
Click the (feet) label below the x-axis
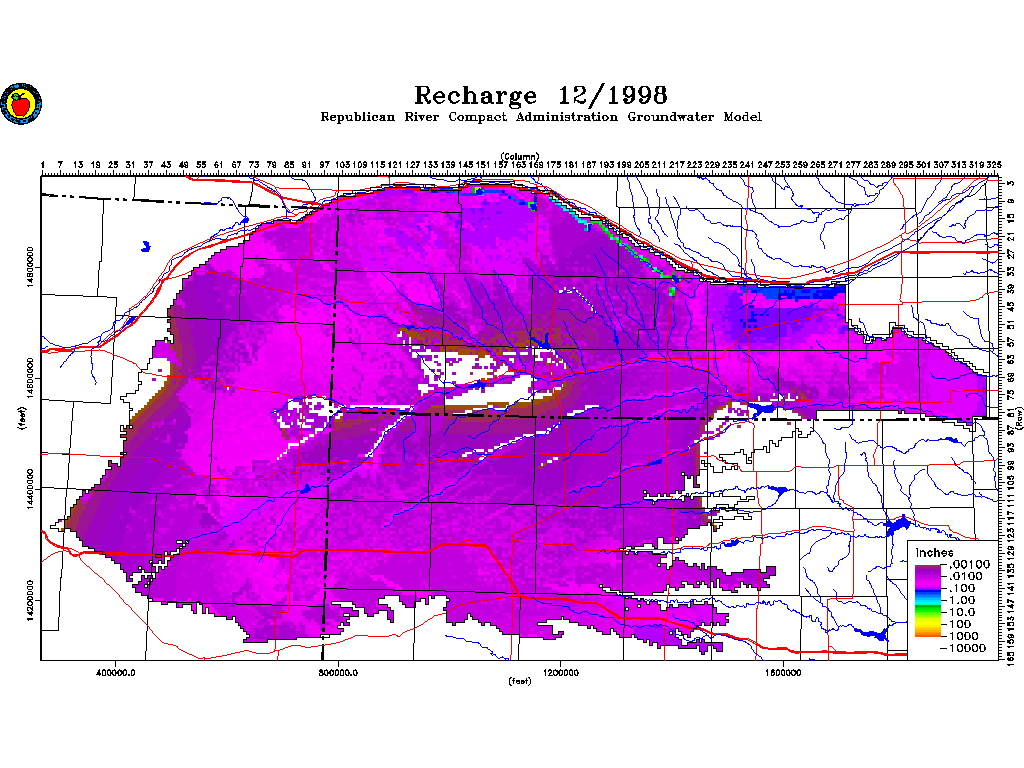click(x=520, y=682)
